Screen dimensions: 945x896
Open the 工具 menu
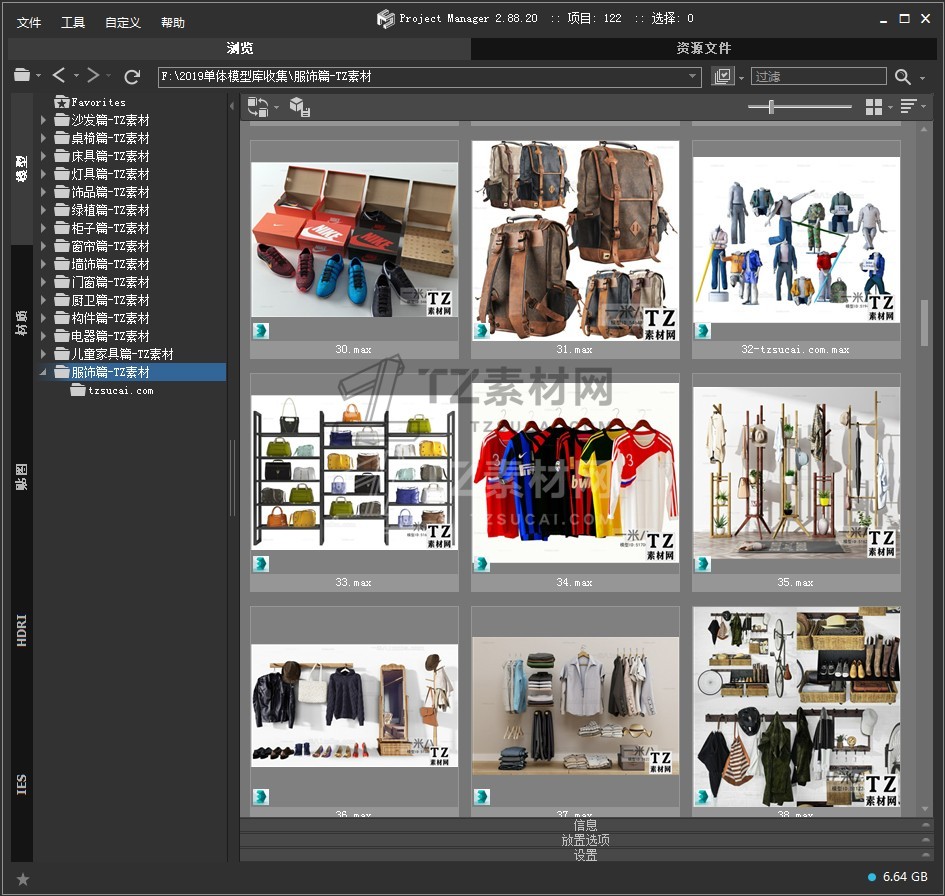click(73, 22)
